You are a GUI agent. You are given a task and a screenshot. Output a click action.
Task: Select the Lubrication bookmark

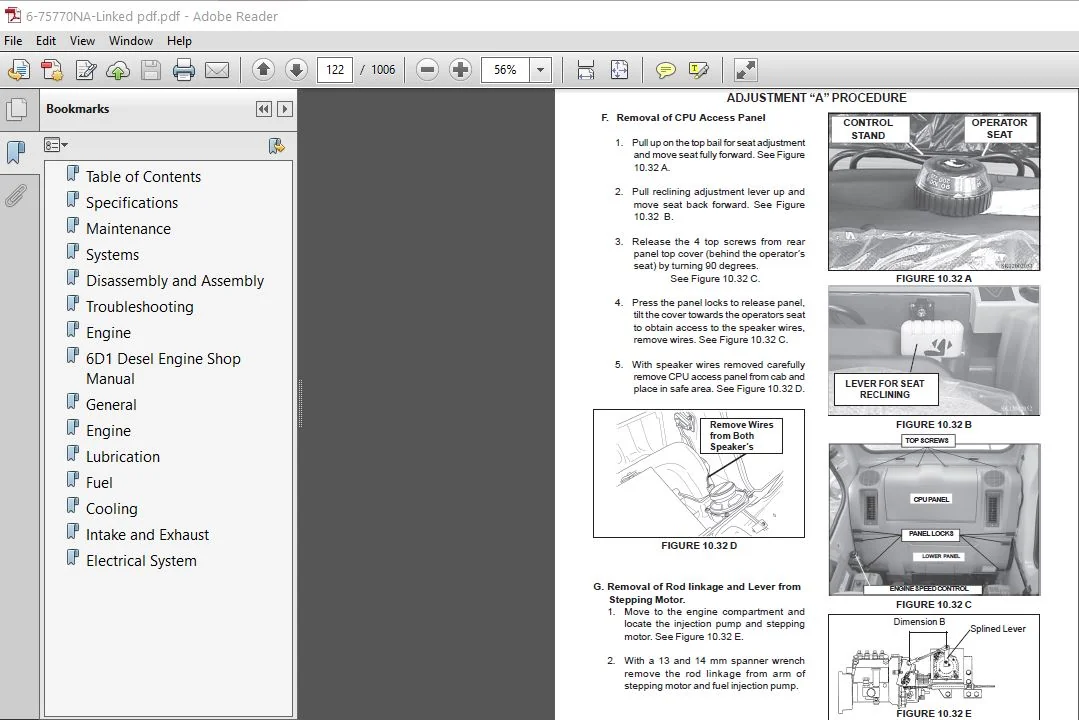tap(122, 457)
